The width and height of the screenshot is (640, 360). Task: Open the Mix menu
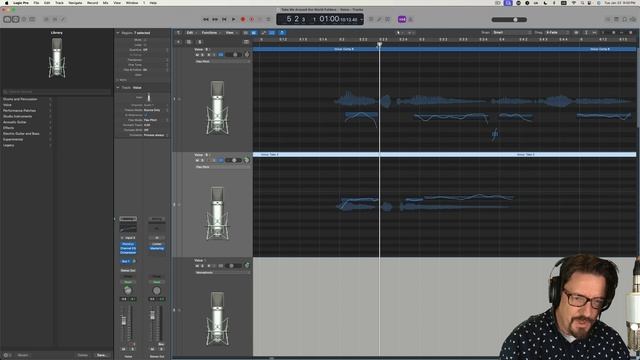point(105,3)
